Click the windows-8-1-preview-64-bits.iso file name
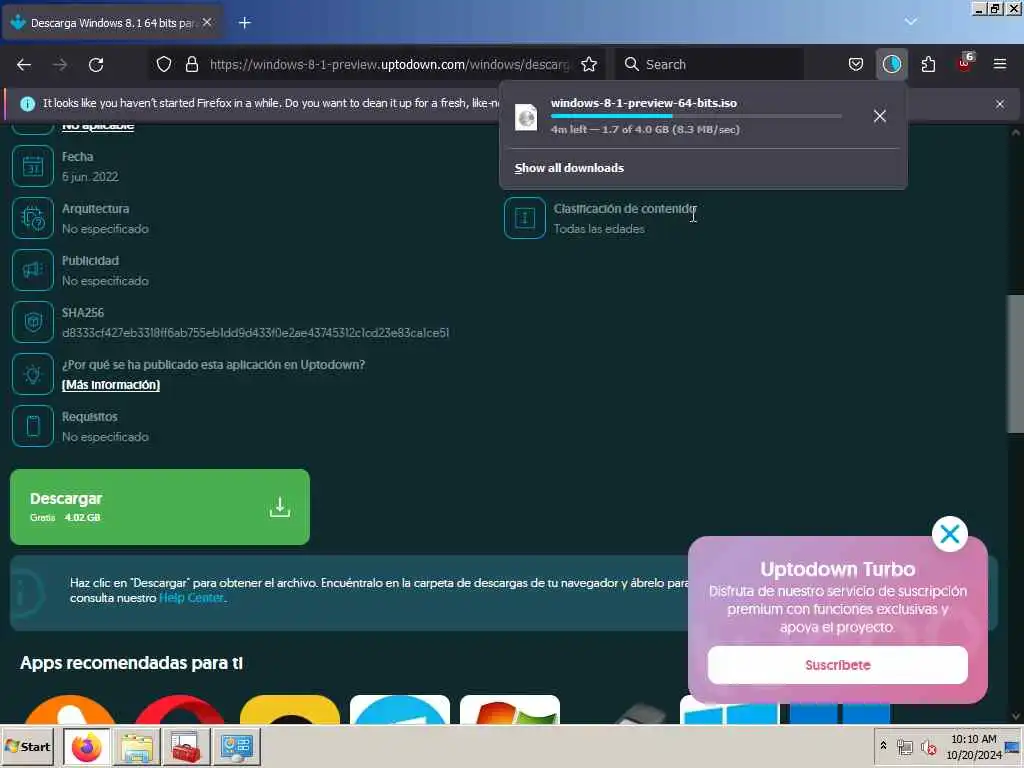Screen dimensions: 1024x768 [643, 103]
